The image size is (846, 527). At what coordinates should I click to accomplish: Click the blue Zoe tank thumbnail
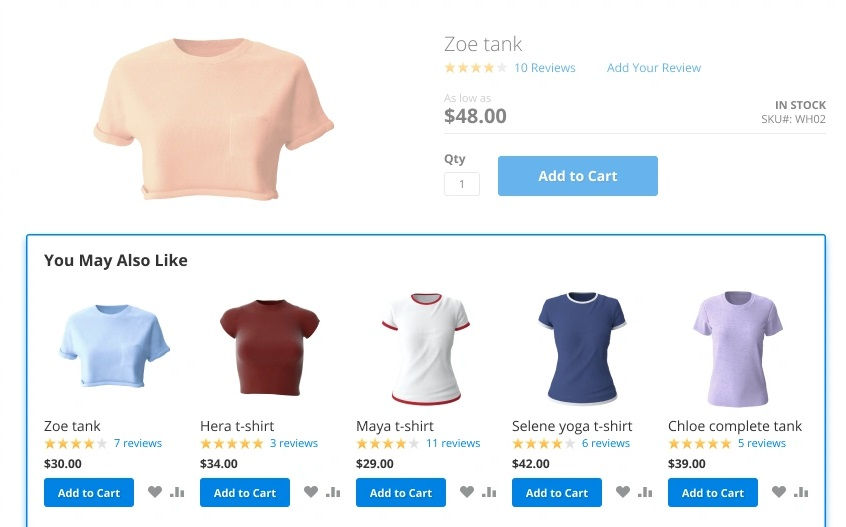(x=114, y=346)
